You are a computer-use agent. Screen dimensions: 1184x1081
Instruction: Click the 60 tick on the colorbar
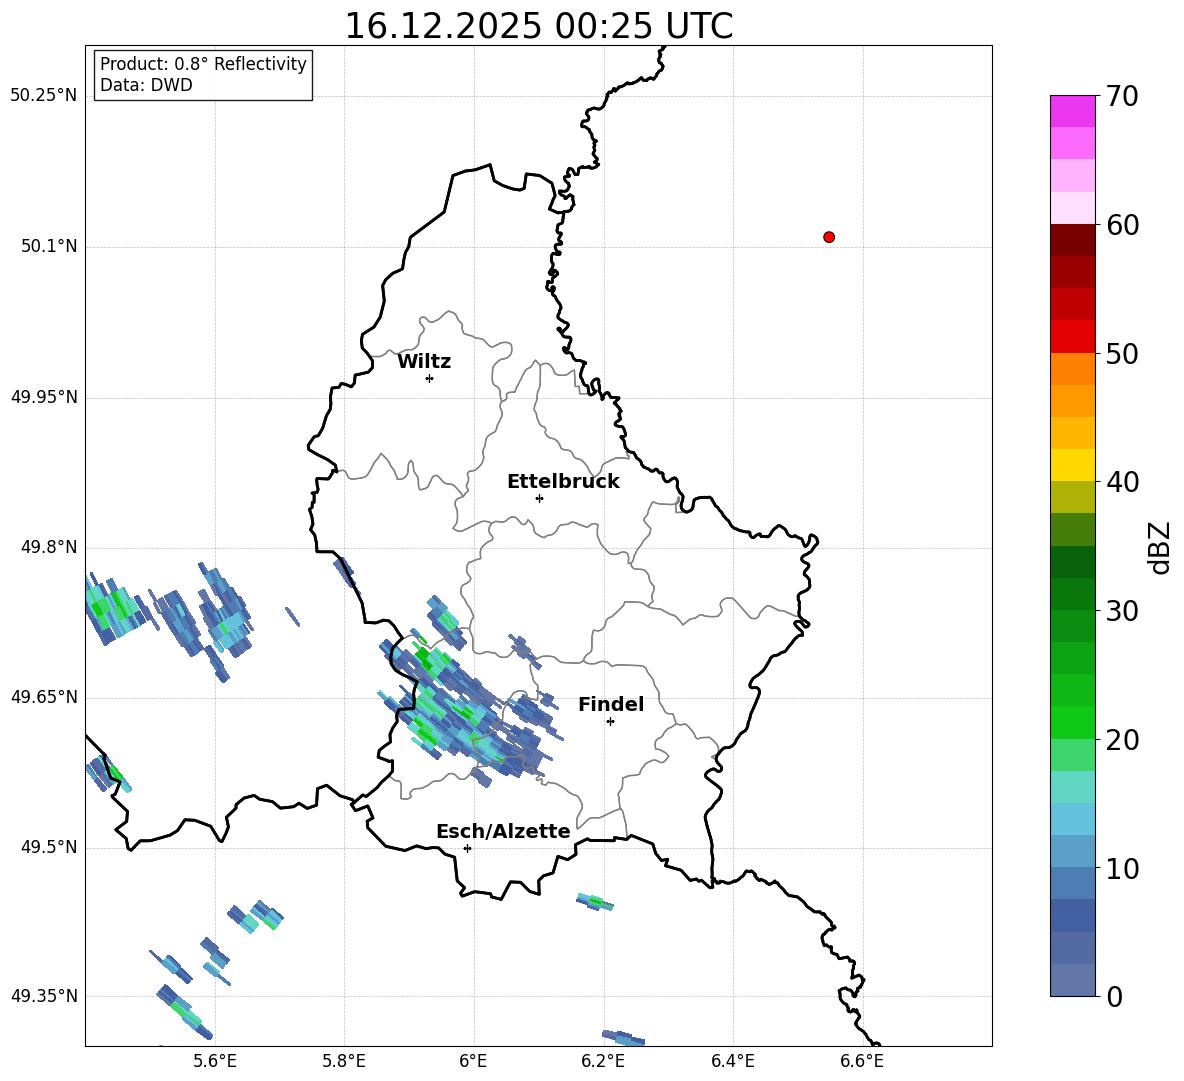1122,225
